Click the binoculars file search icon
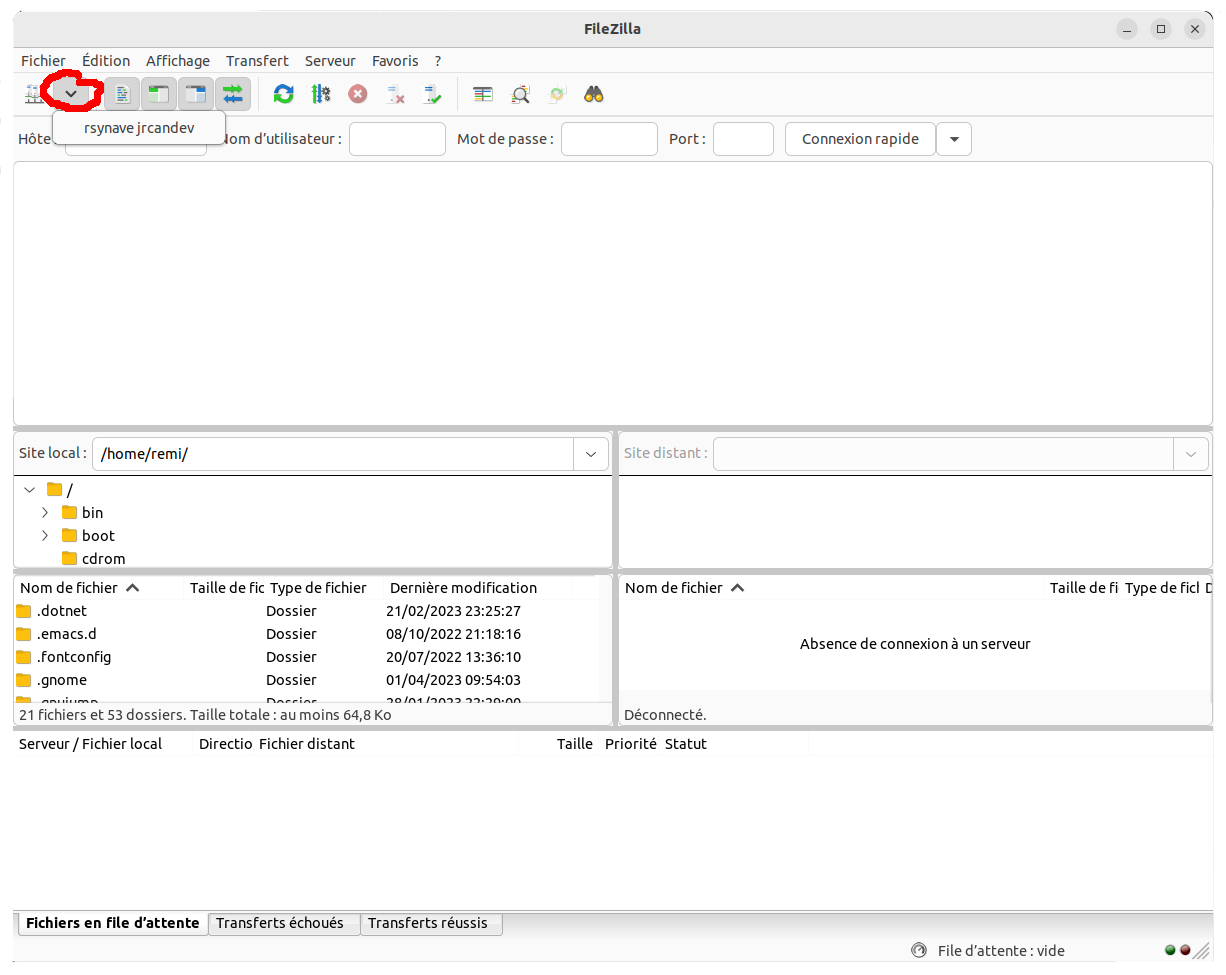Screen dimensions: 1226x975 (x=594, y=94)
